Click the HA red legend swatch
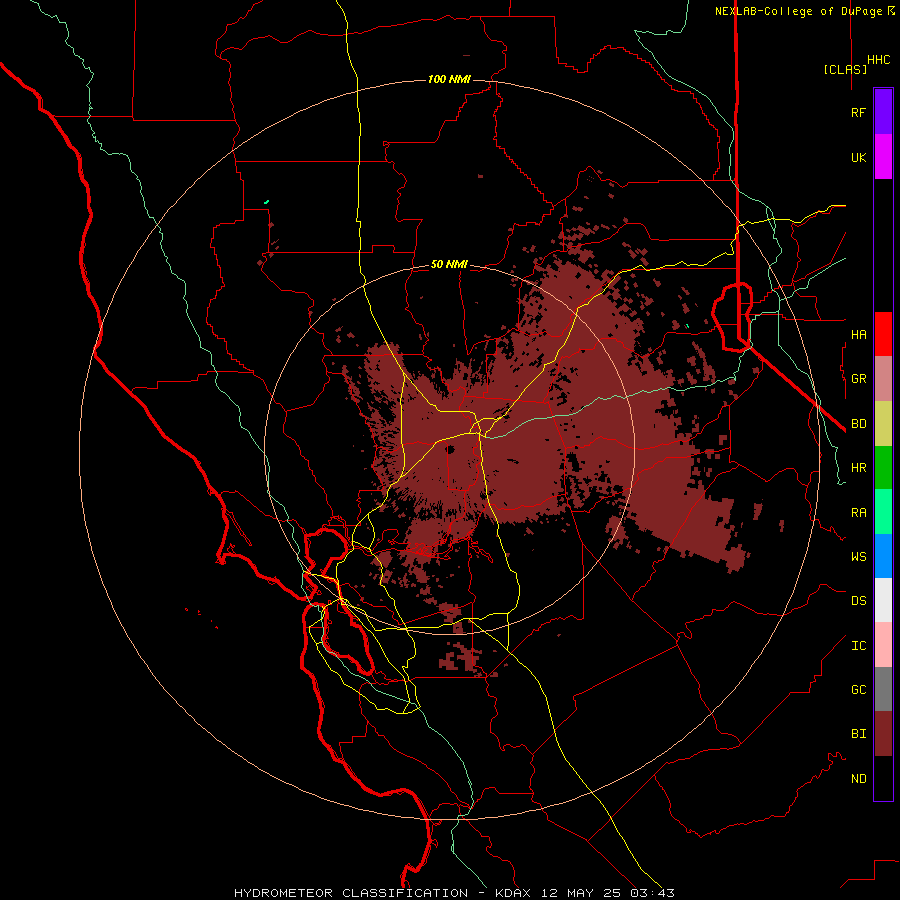The image size is (900, 900). tap(883, 334)
